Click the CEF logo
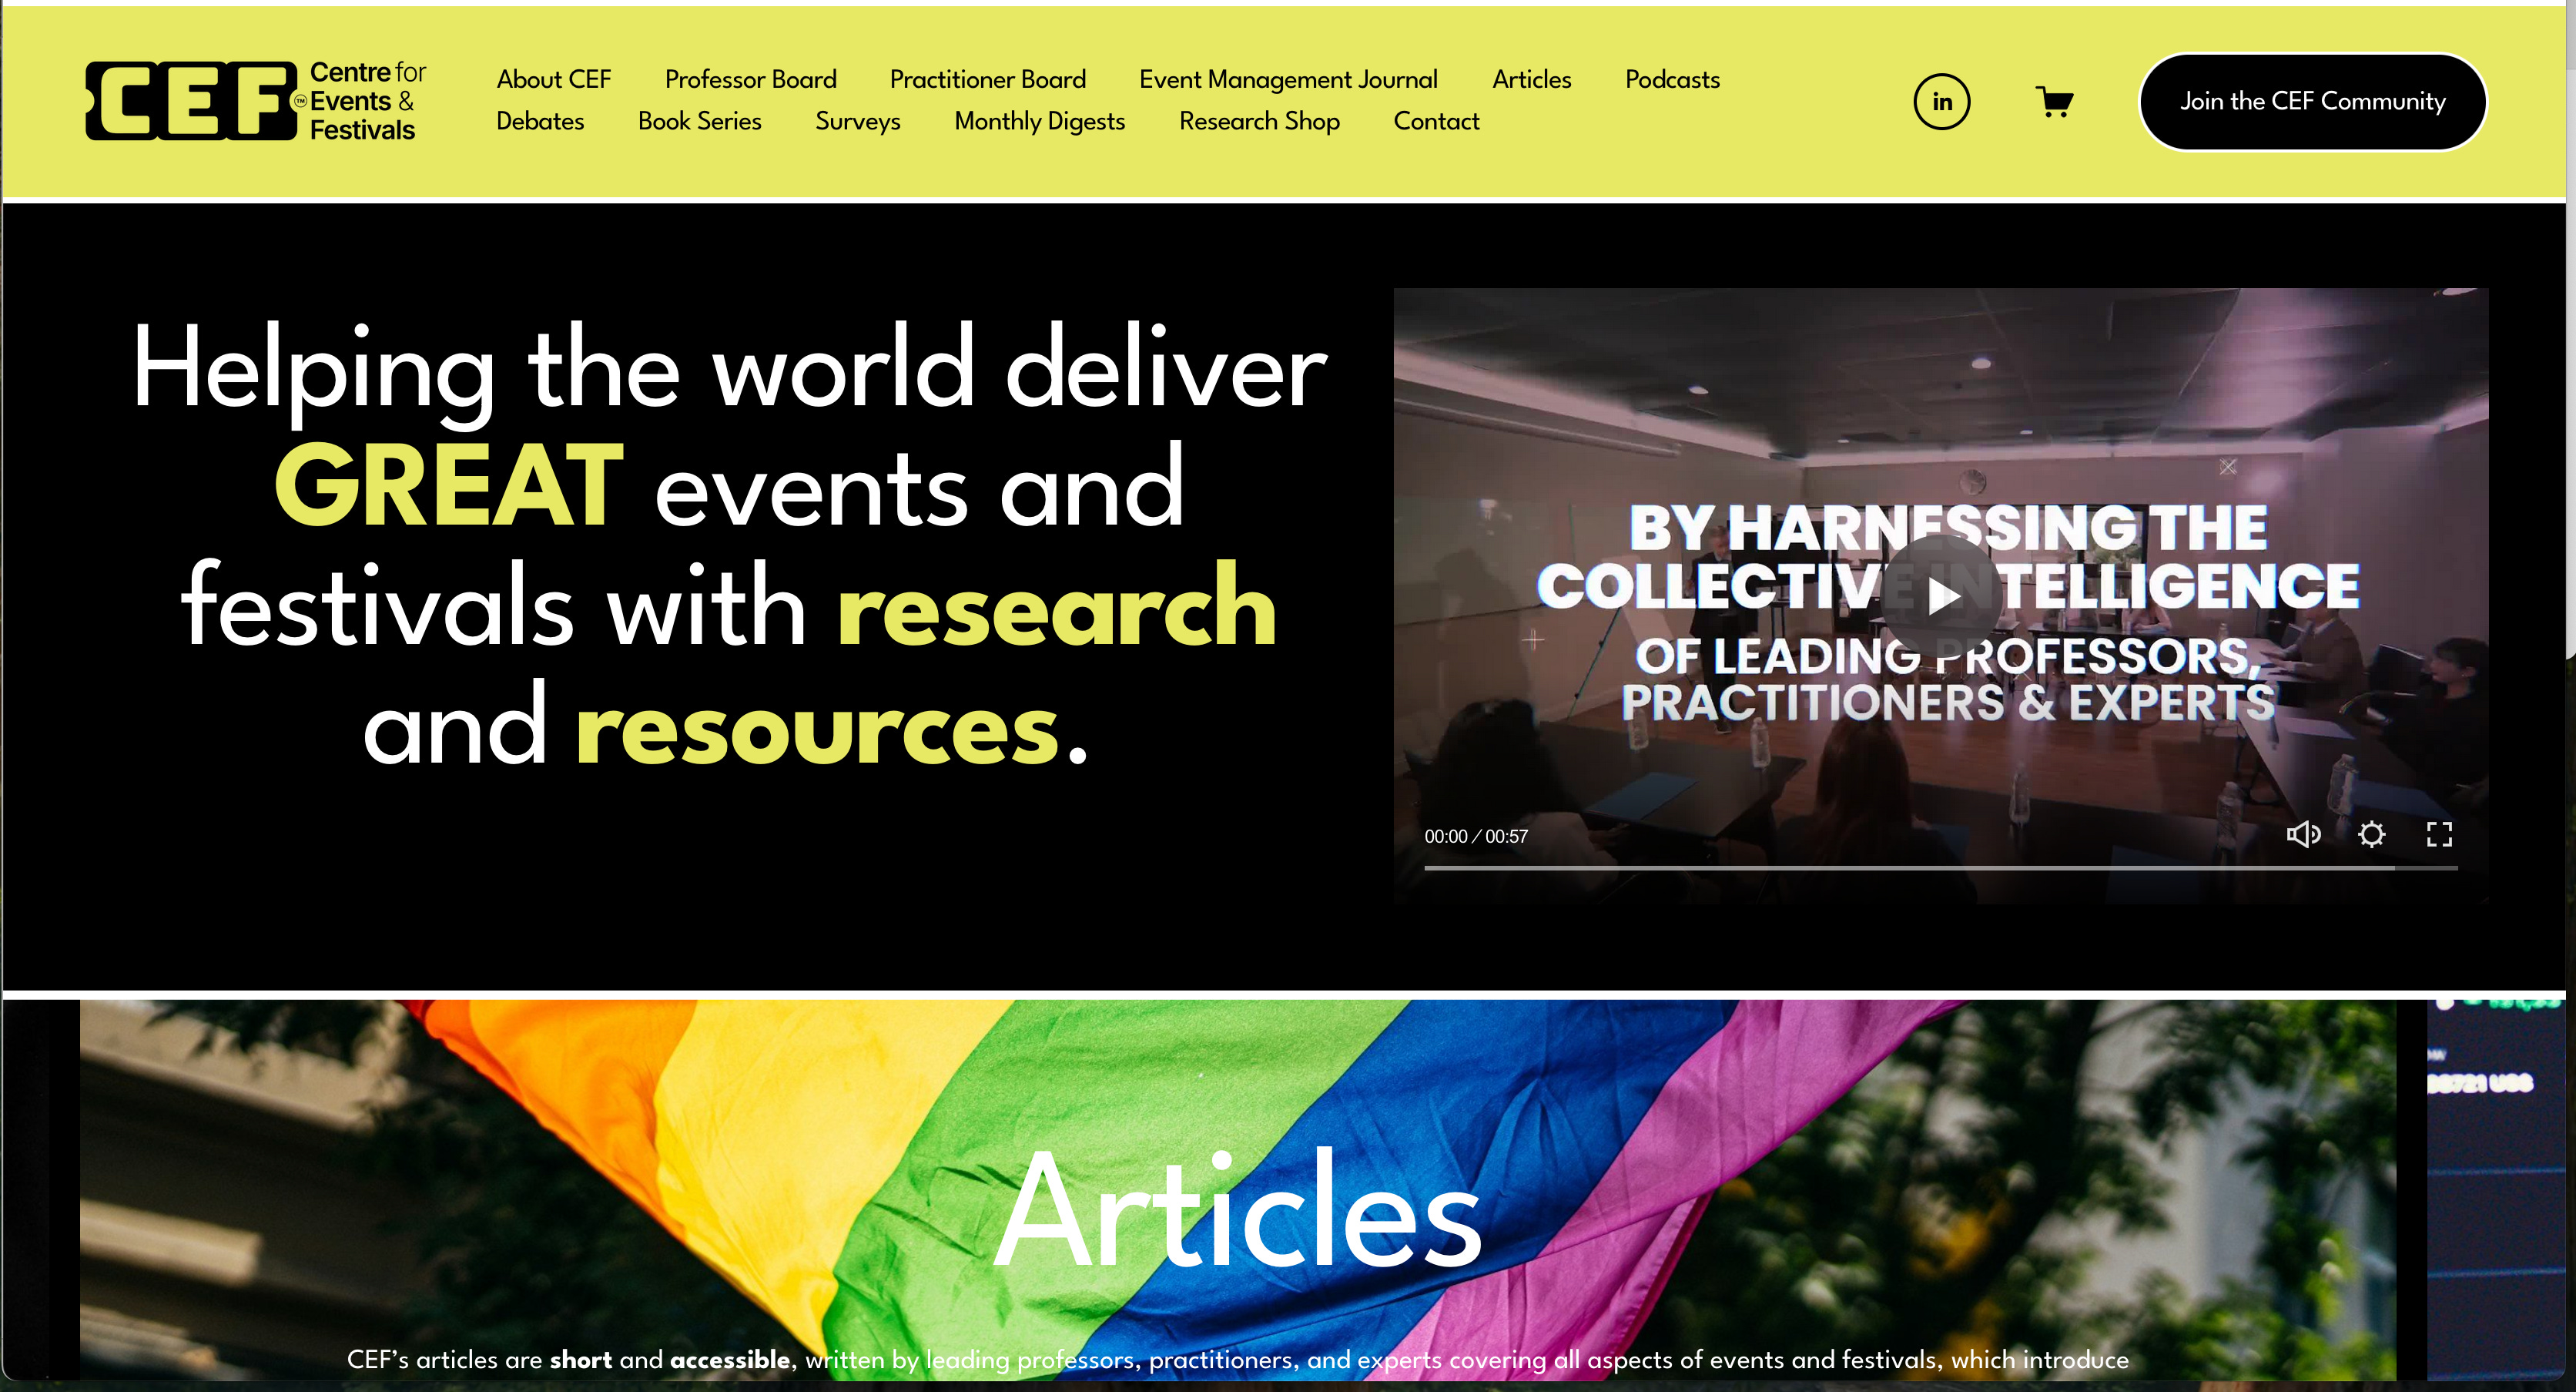2576x1392 pixels. [x=256, y=101]
